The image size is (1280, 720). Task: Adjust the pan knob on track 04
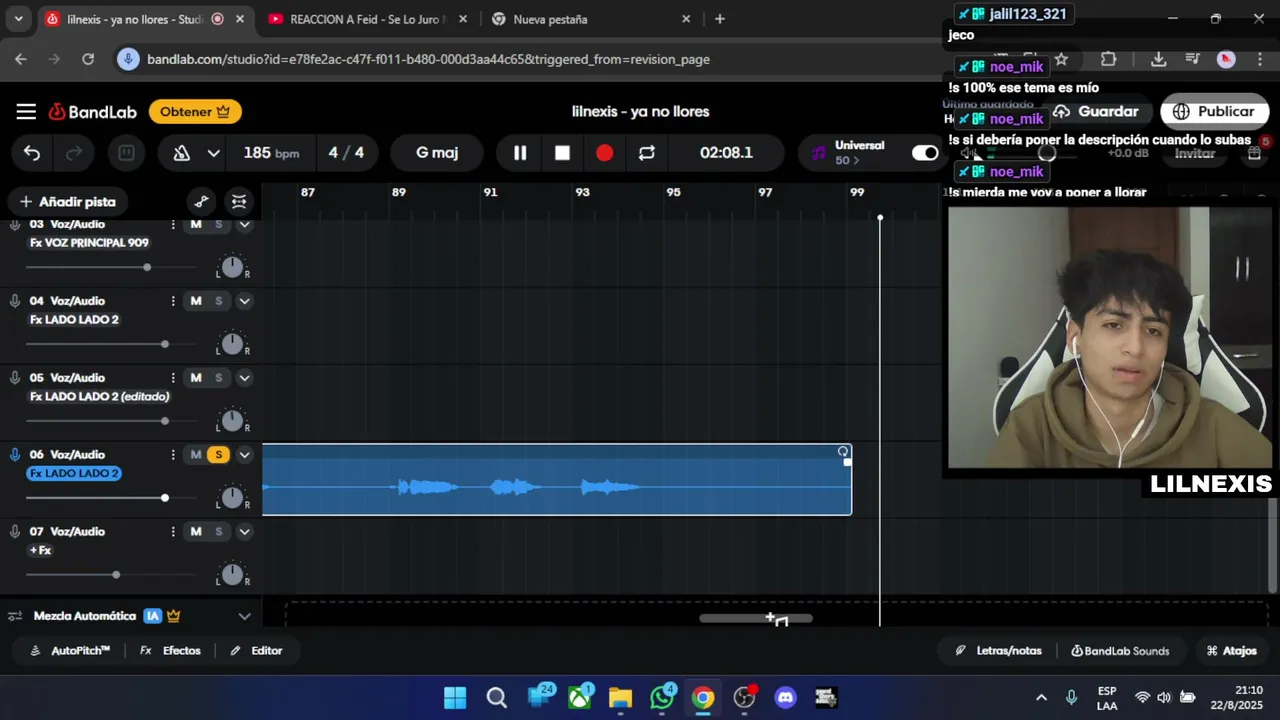(232, 344)
